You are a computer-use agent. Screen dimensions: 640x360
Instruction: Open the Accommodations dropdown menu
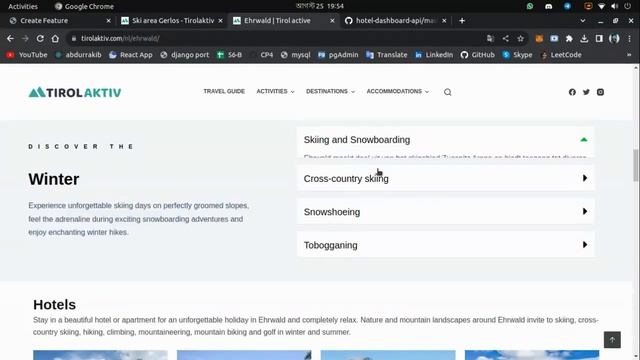[398, 91]
